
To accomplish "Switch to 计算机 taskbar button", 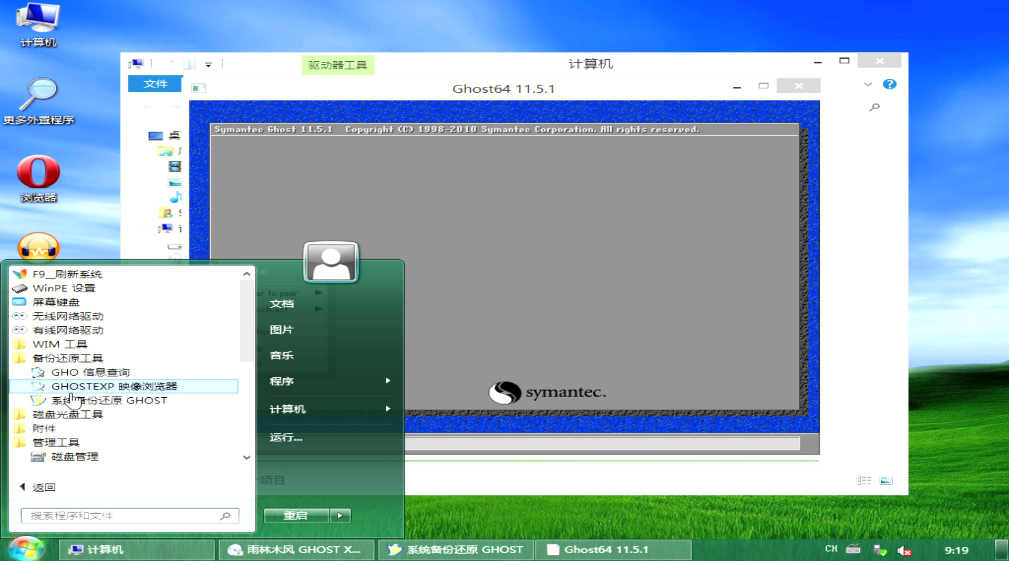I will (137, 549).
